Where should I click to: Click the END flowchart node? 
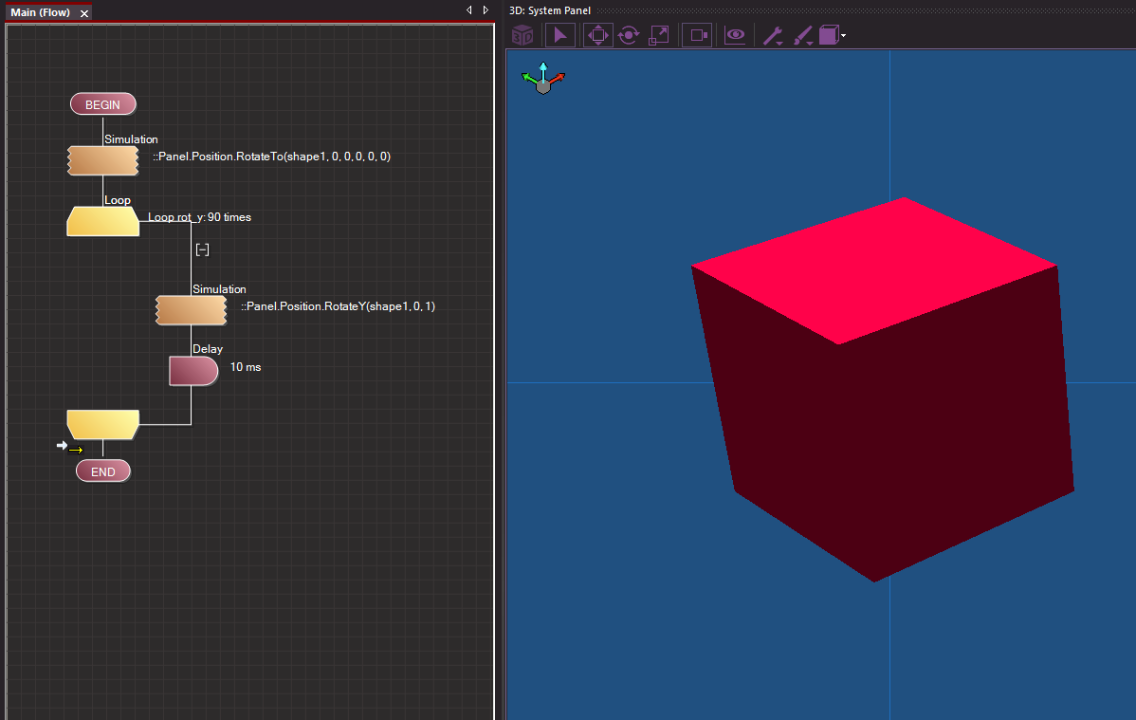click(x=102, y=470)
